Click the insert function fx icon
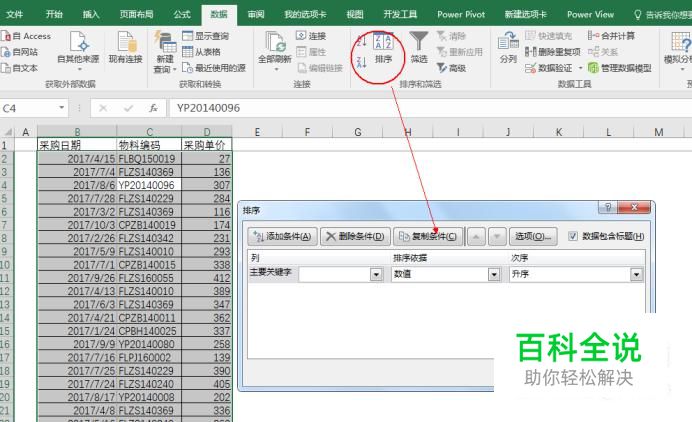 click(x=153, y=108)
